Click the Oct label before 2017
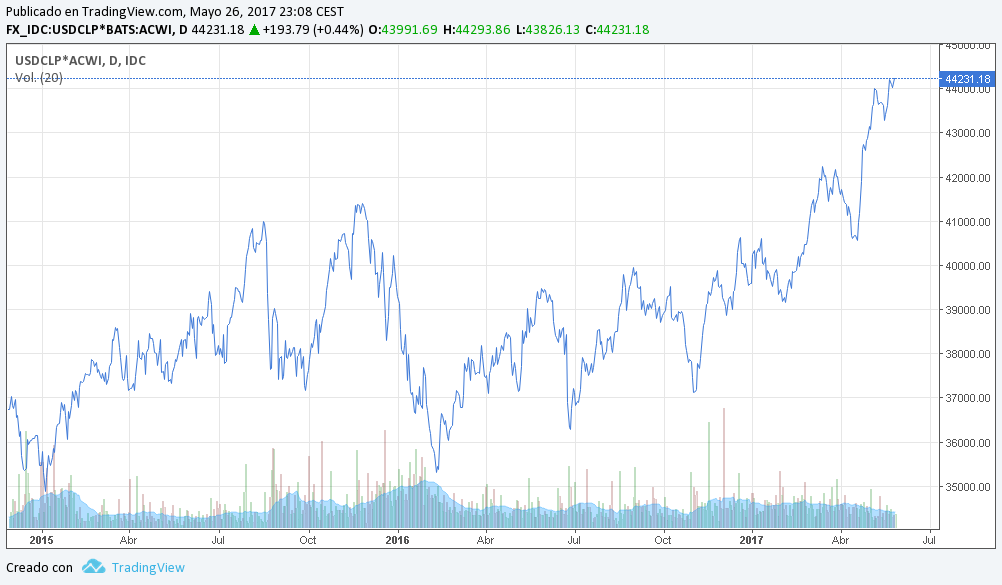Viewport: 1002px width, 585px height. tap(663, 540)
